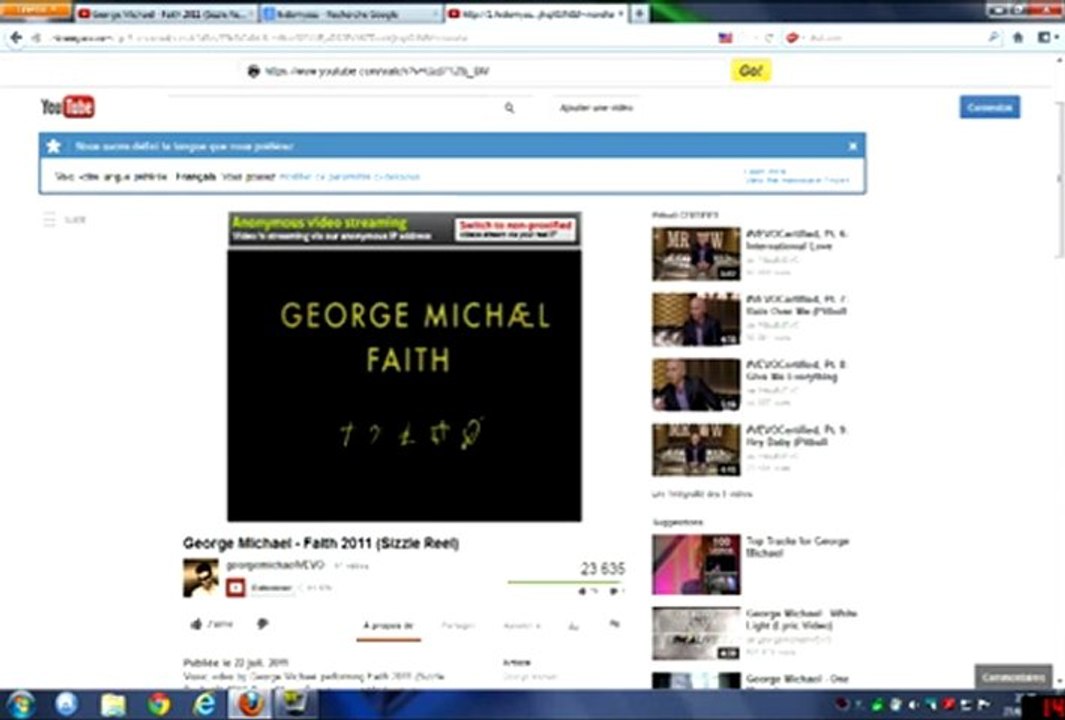Viewport: 1065px width, 720px height.
Task: Open VEVOCertified Pt. 7 Rain Over Me thumbnail
Action: click(x=696, y=319)
